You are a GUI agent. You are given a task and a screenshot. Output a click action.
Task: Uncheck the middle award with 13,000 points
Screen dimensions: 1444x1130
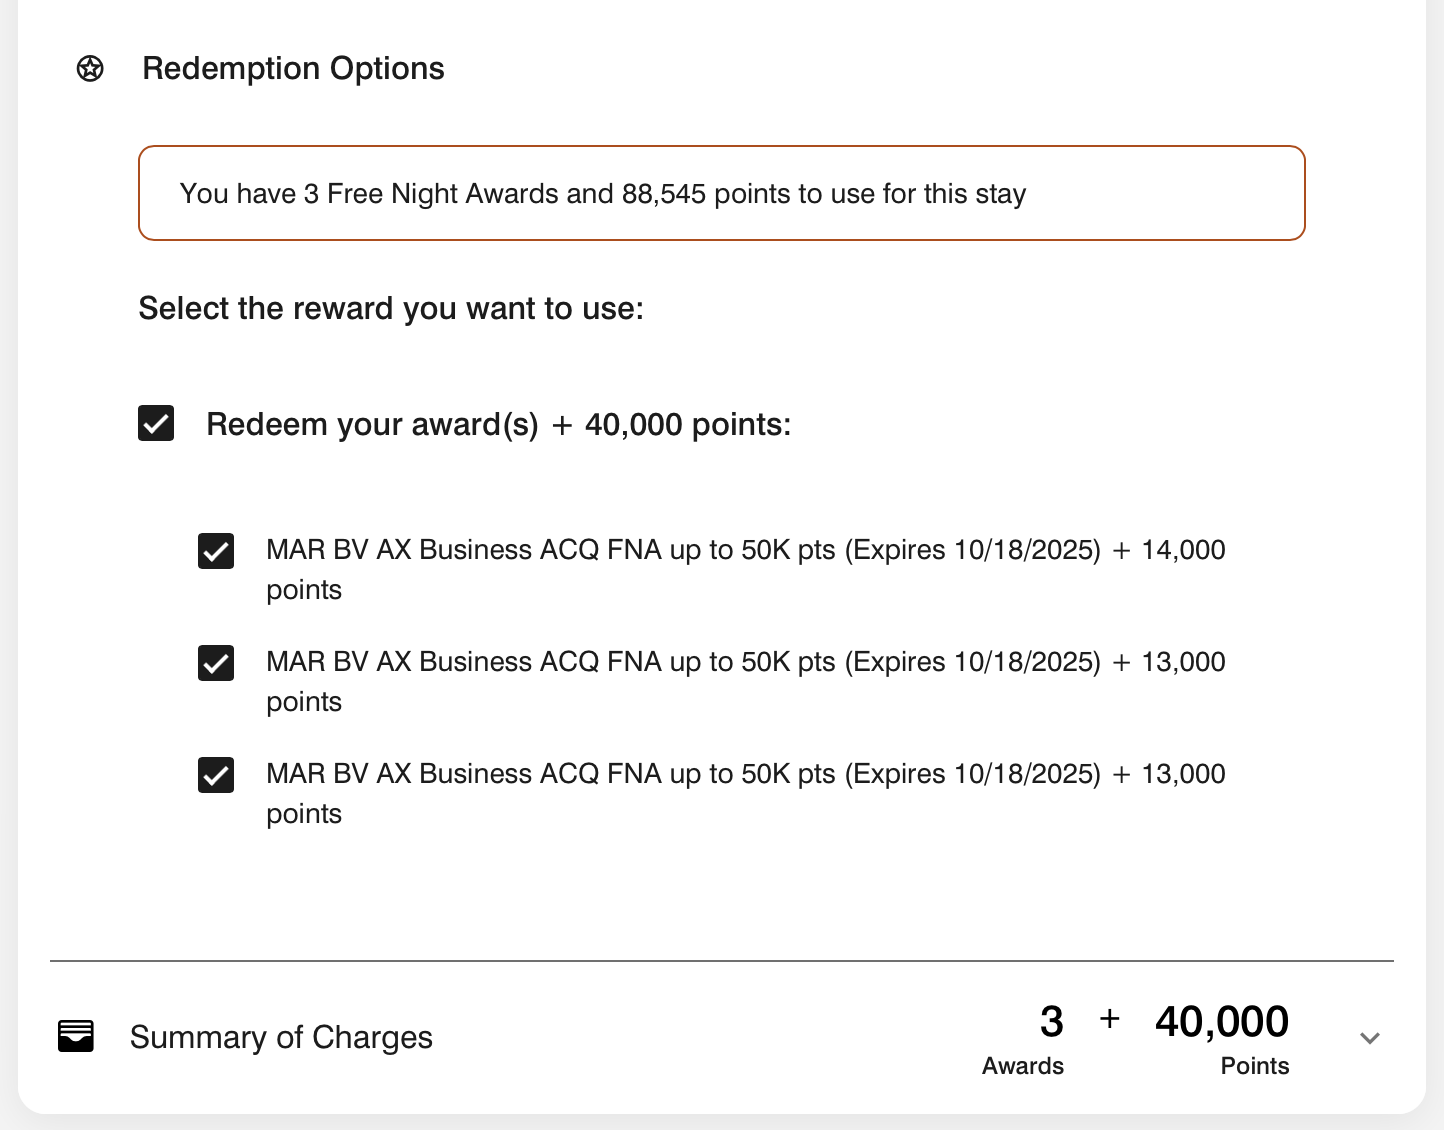[x=216, y=663]
